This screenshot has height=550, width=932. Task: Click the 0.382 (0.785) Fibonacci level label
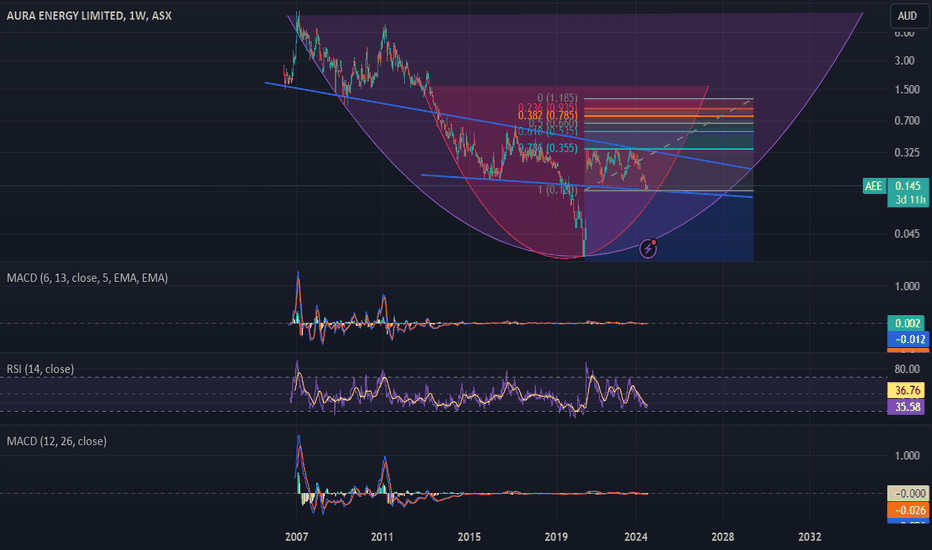(547, 115)
